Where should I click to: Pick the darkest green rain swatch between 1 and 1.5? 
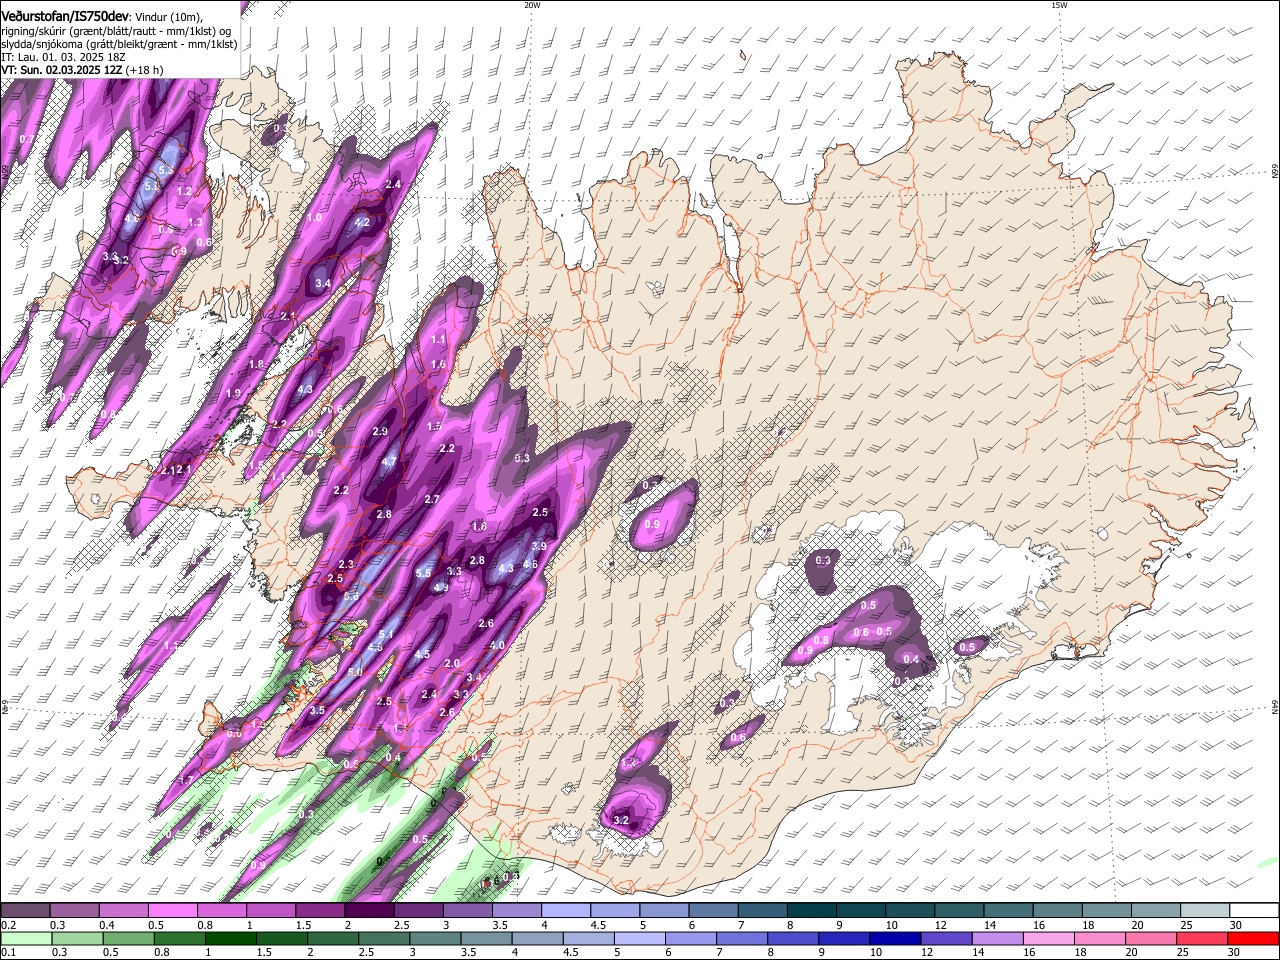230,938
